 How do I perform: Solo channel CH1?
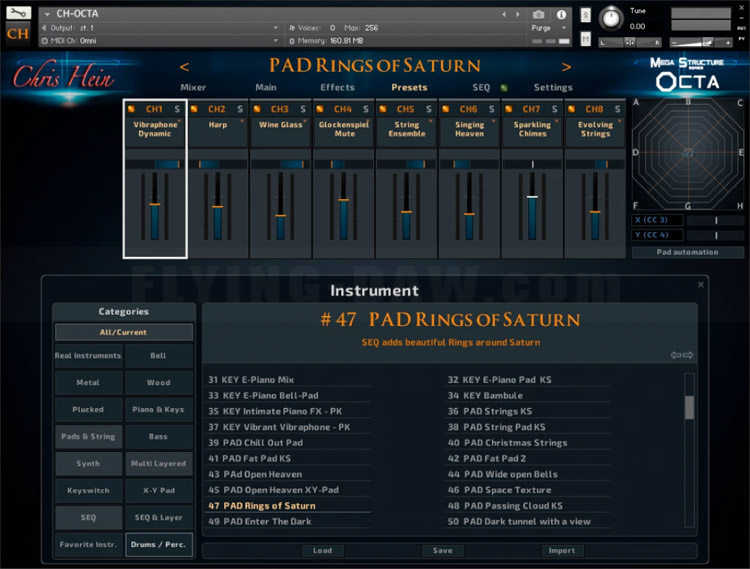pyautogui.click(x=177, y=109)
